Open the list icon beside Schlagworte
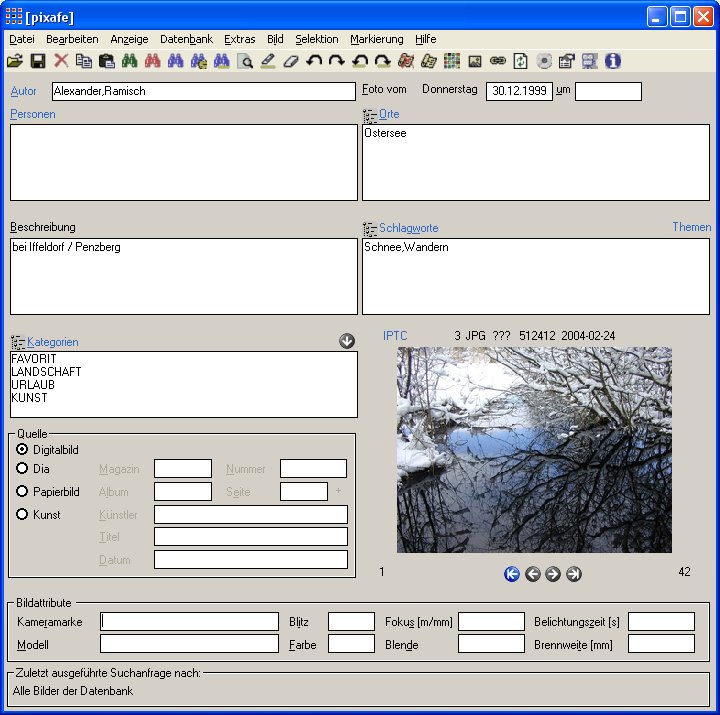 click(x=370, y=229)
